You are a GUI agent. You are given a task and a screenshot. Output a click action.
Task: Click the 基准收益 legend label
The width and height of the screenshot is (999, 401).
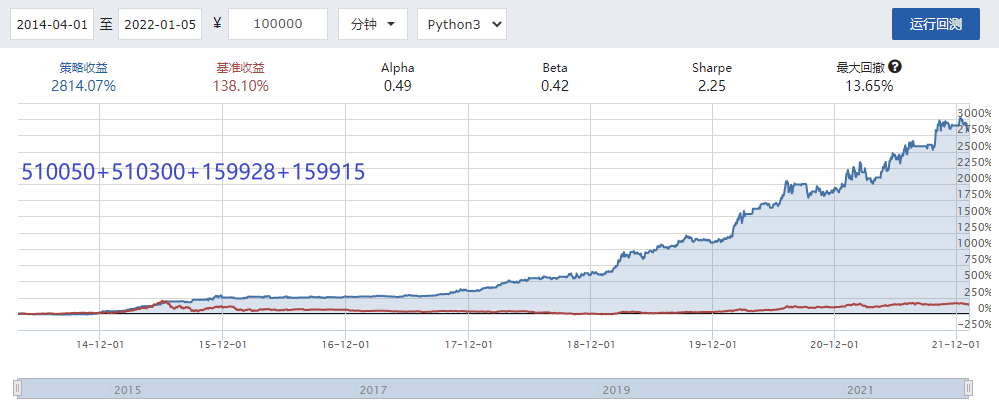pyautogui.click(x=240, y=68)
